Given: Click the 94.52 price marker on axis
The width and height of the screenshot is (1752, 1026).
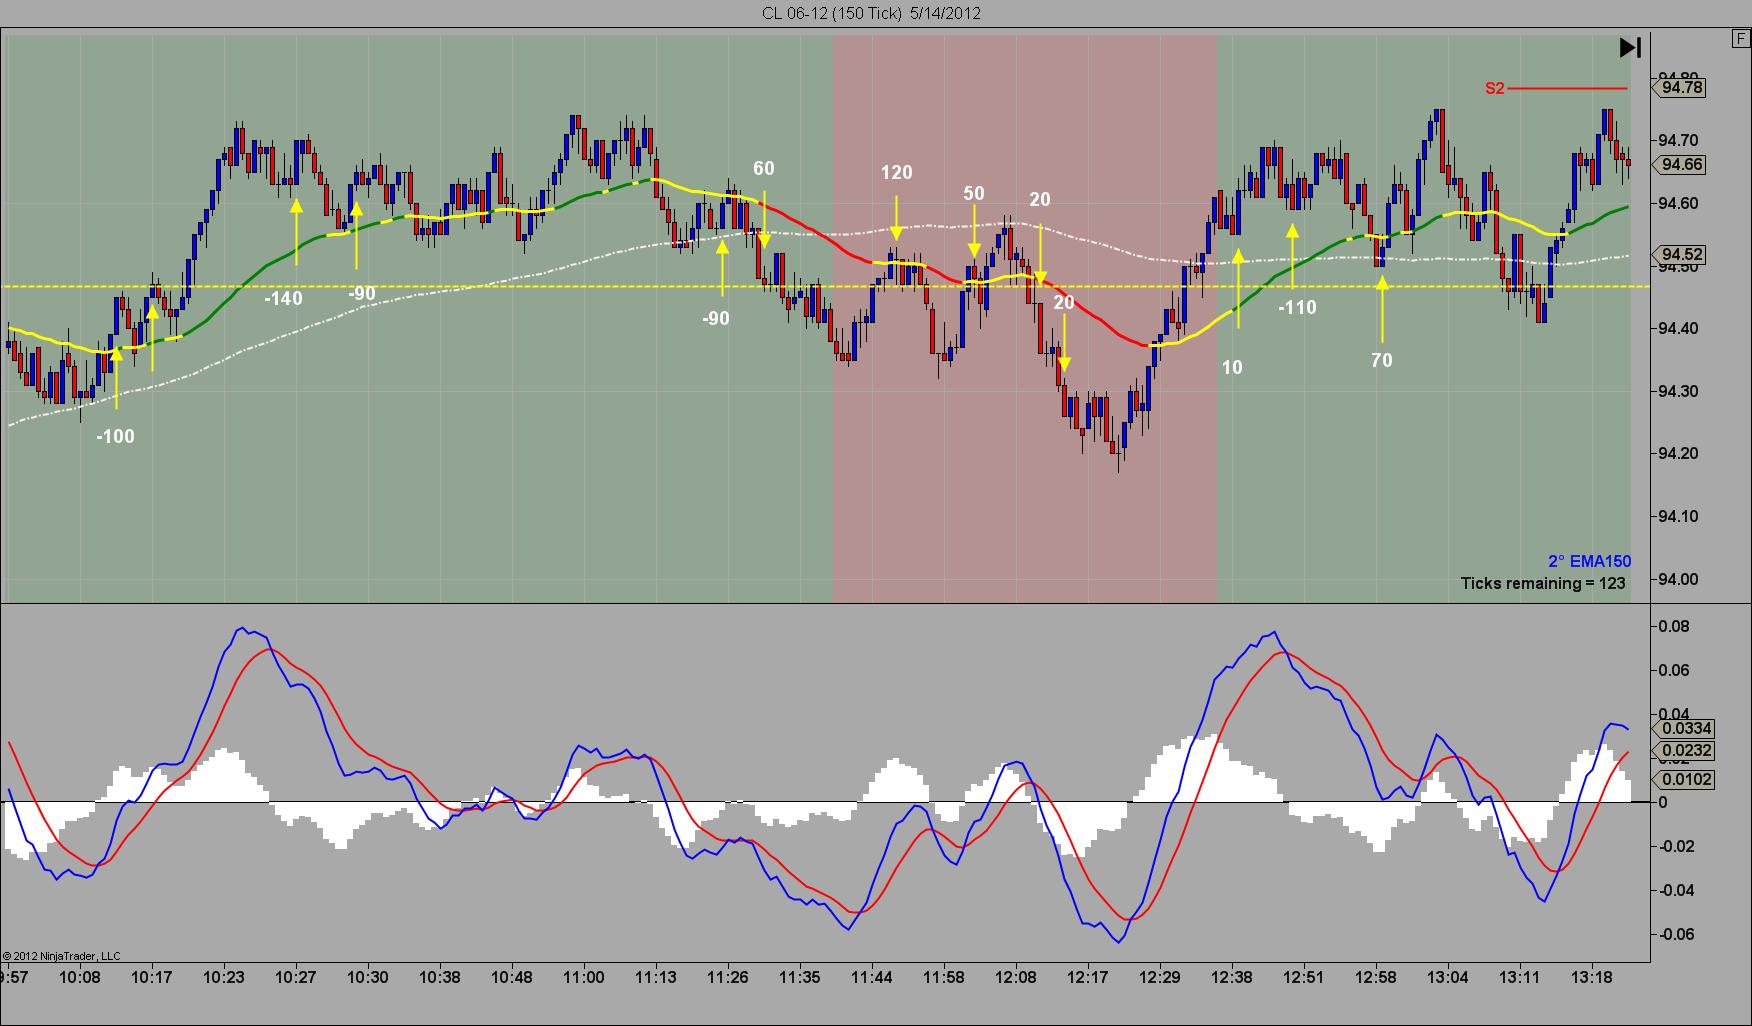Looking at the screenshot, I should click(x=1681, y=255).
